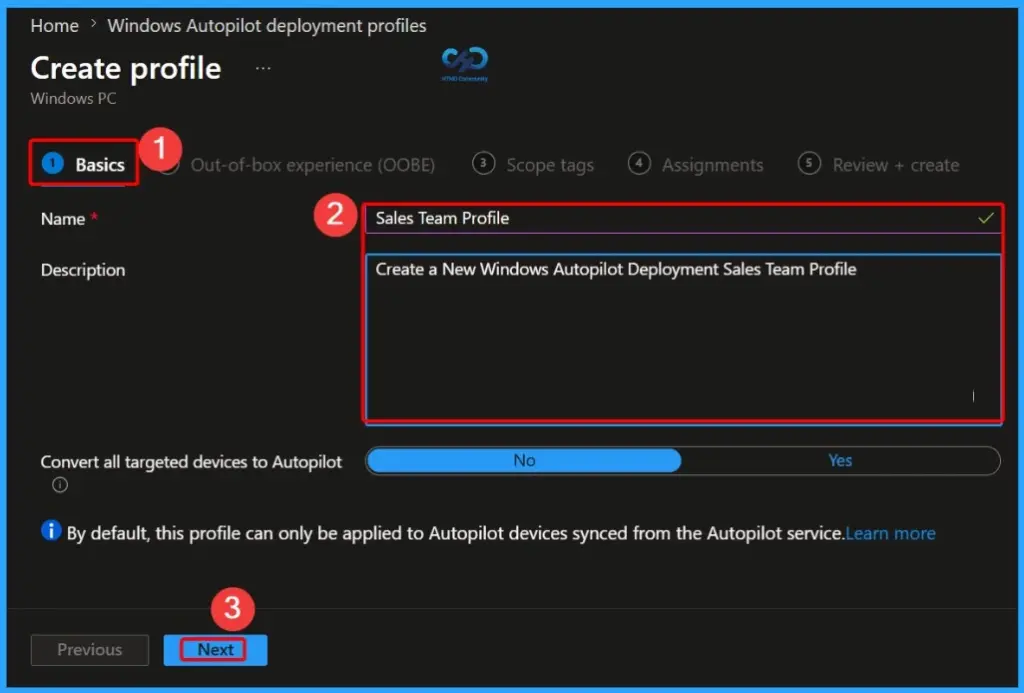This screenshot has width=1024, height=693.
Task: Go to the Scope tags step
Action: [x=533, y=165]
